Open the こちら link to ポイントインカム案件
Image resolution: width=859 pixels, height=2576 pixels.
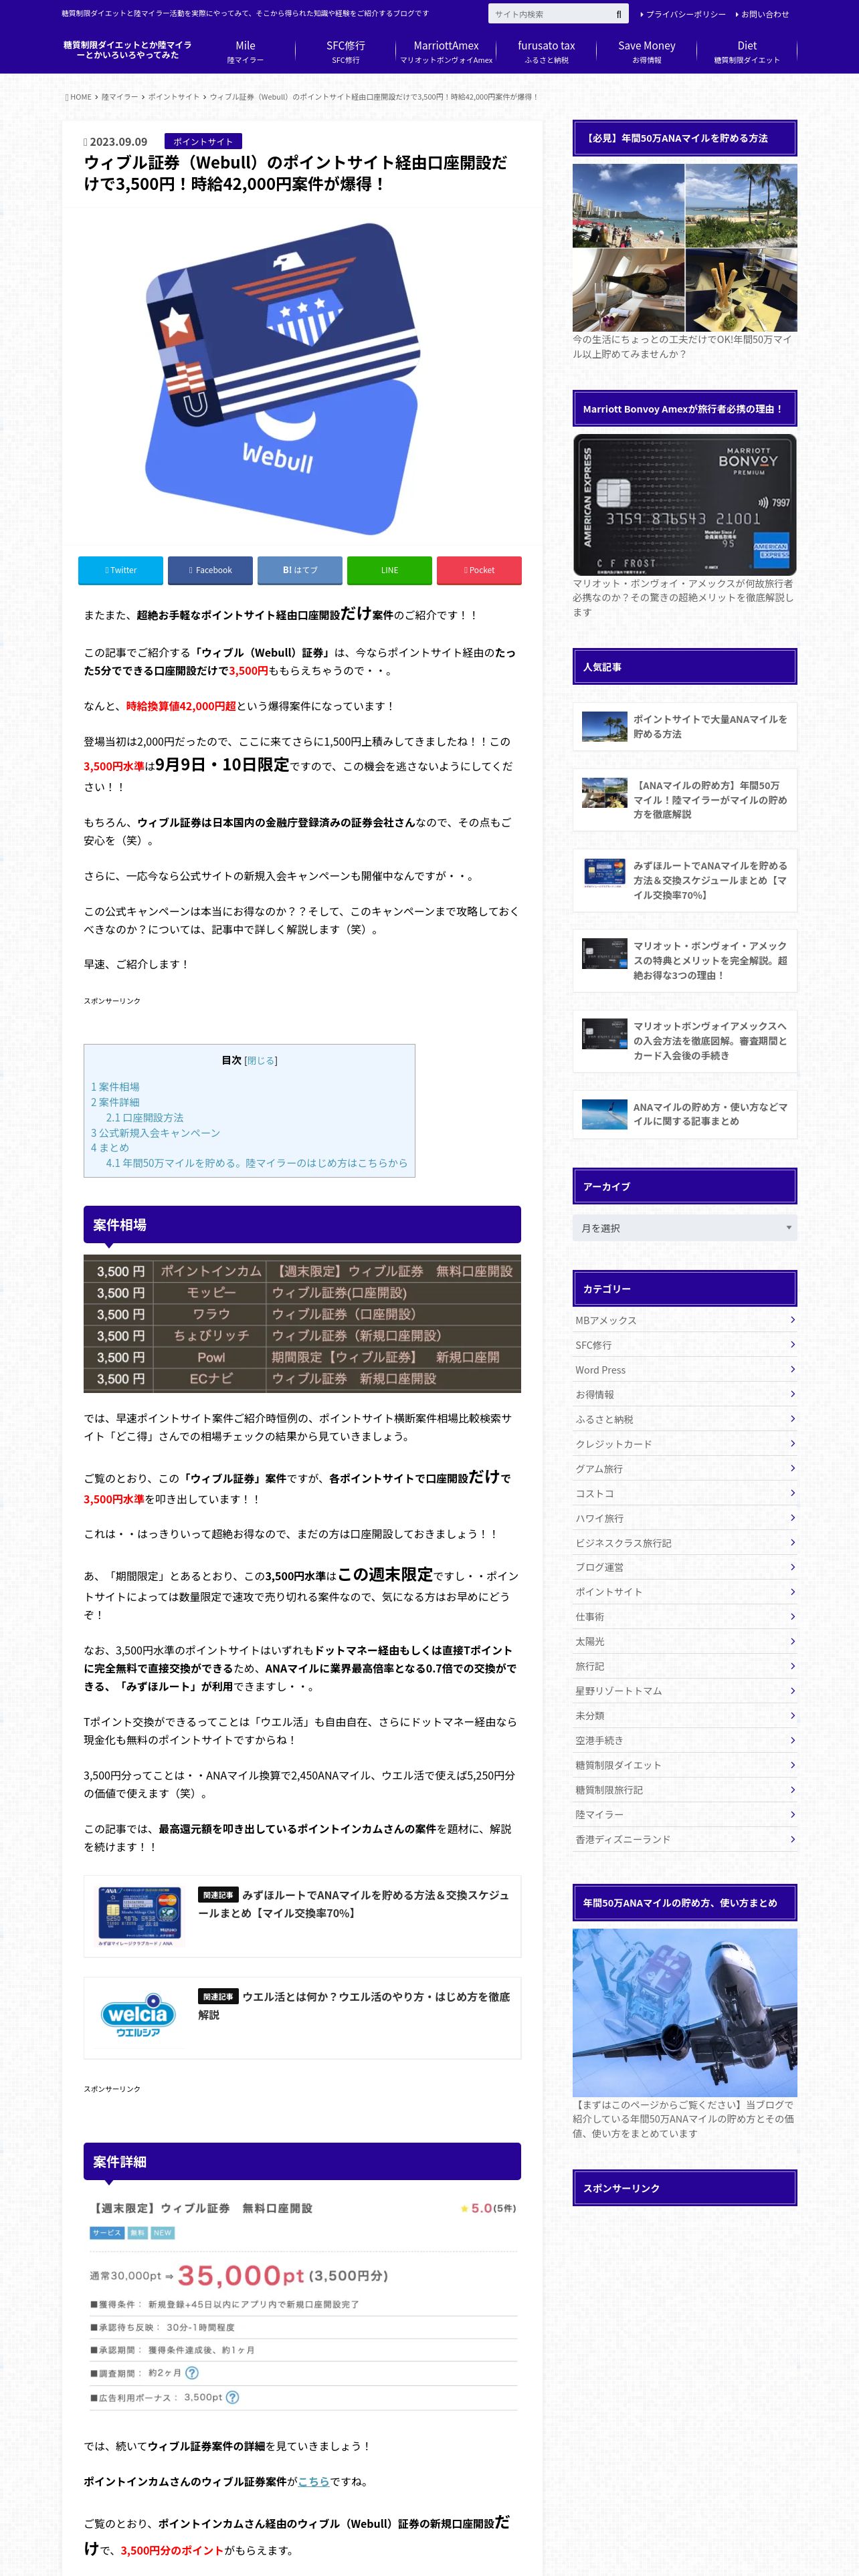coord(313,2481)
